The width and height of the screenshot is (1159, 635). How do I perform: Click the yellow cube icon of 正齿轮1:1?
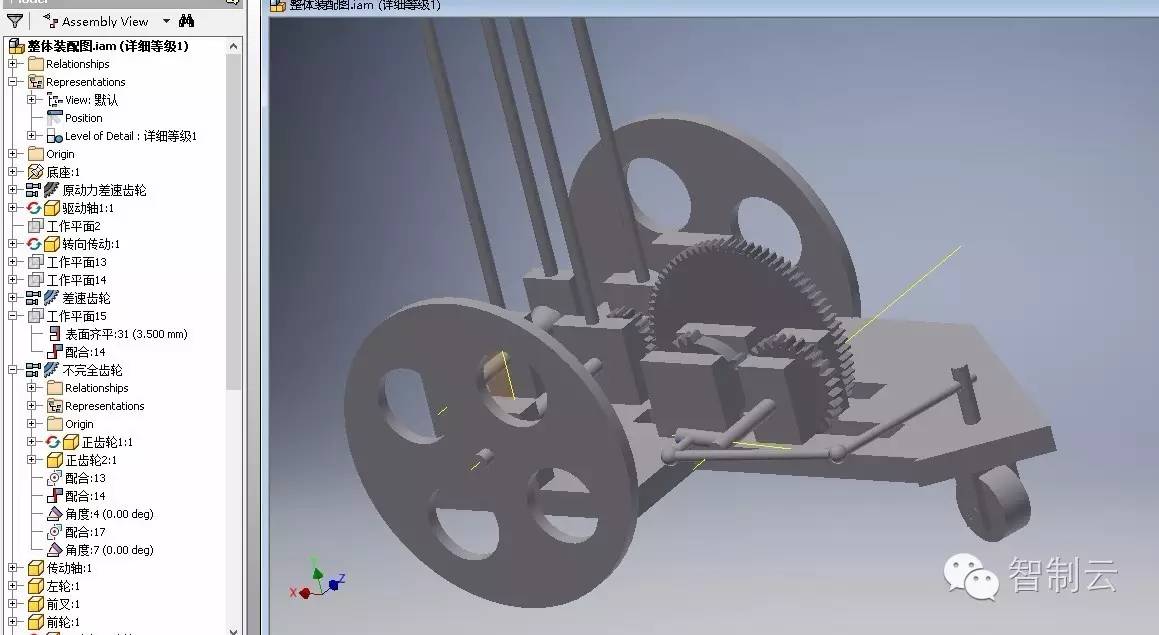pos(71,442)
